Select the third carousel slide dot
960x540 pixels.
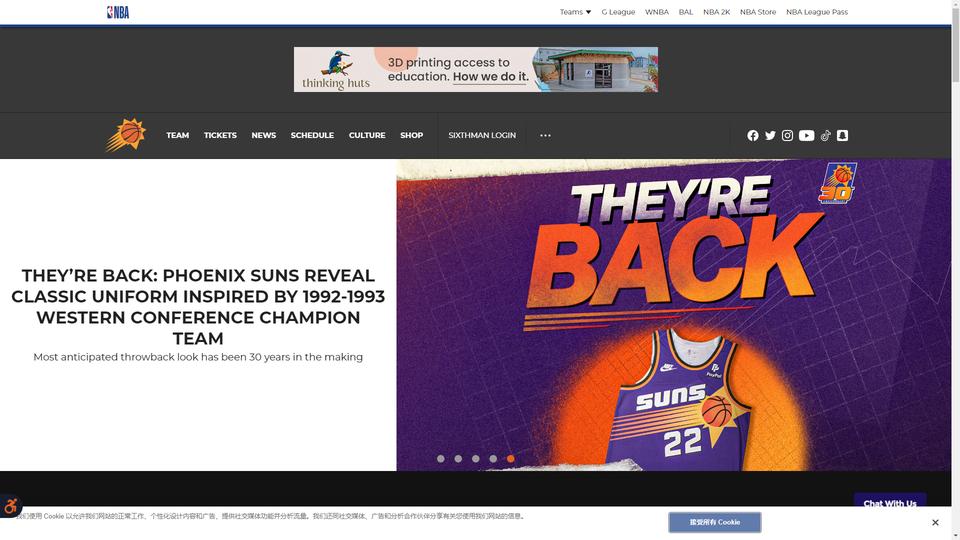pos(476,459)
